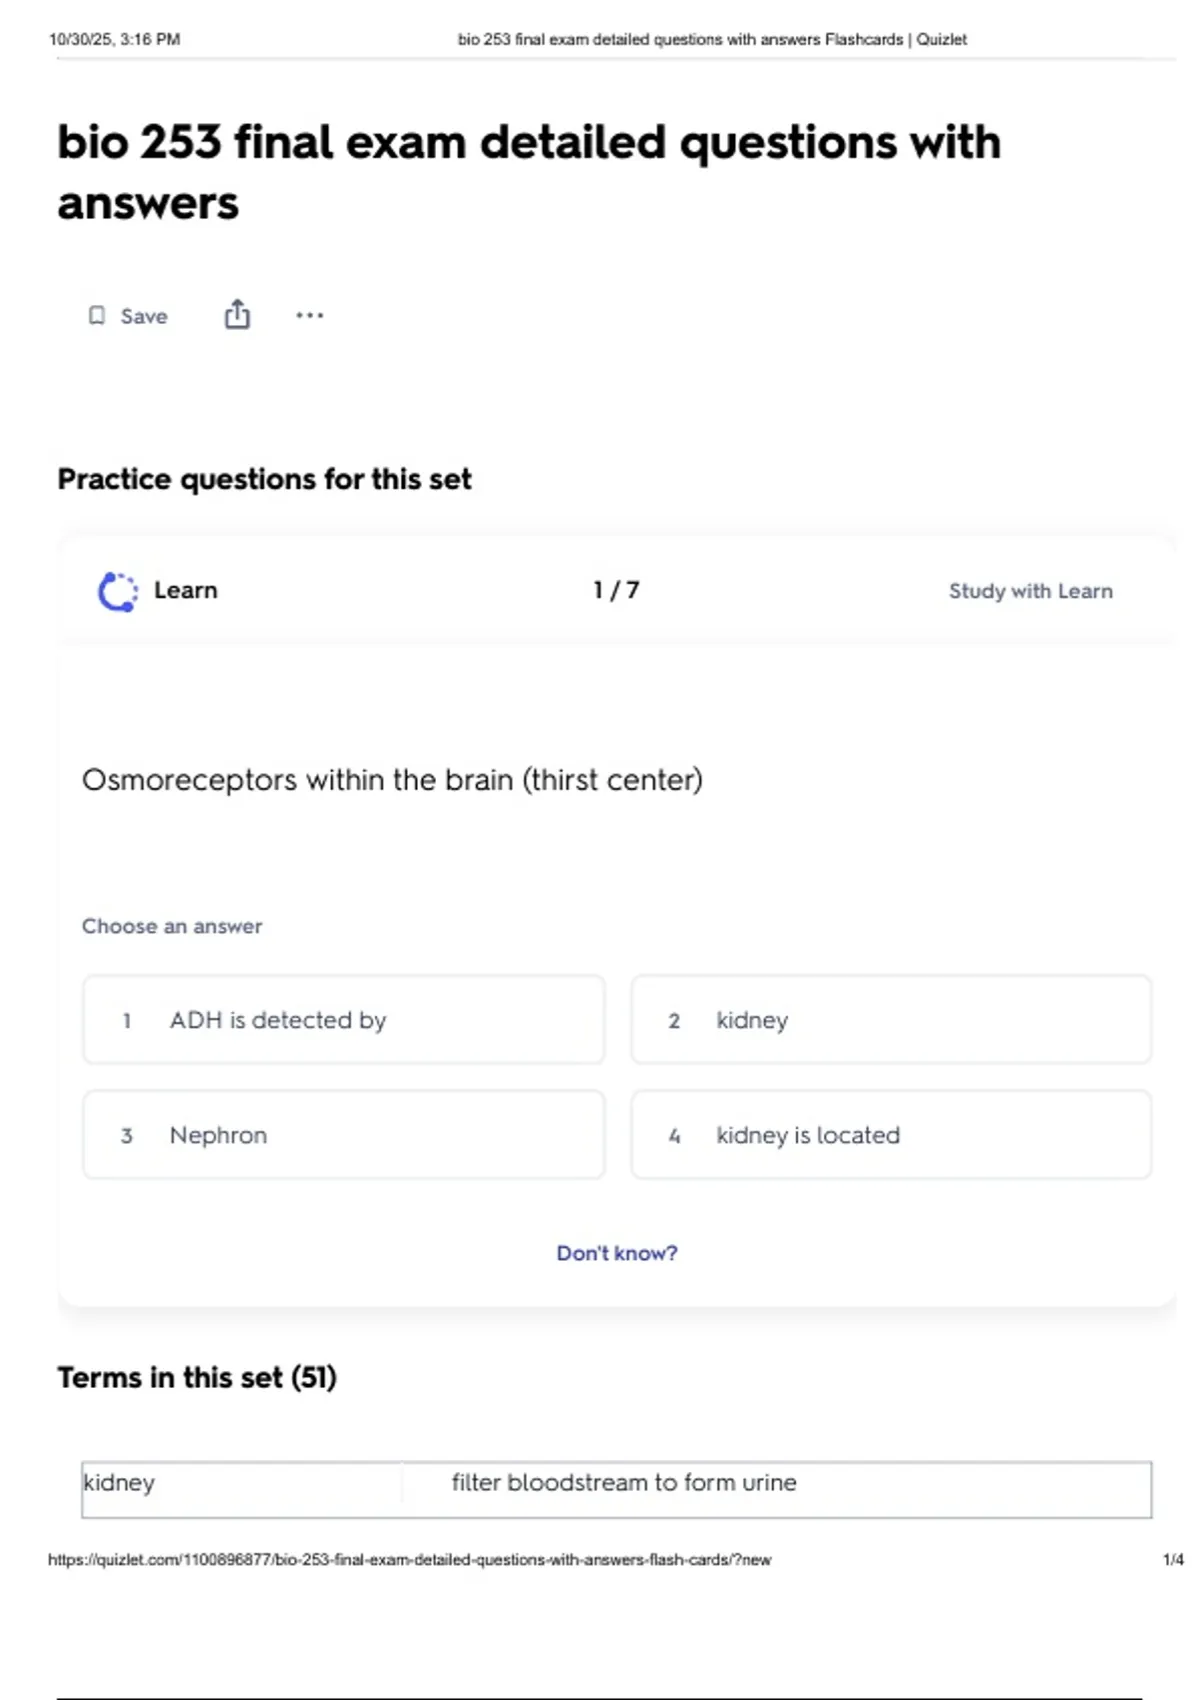Click the Save label text

144,316
